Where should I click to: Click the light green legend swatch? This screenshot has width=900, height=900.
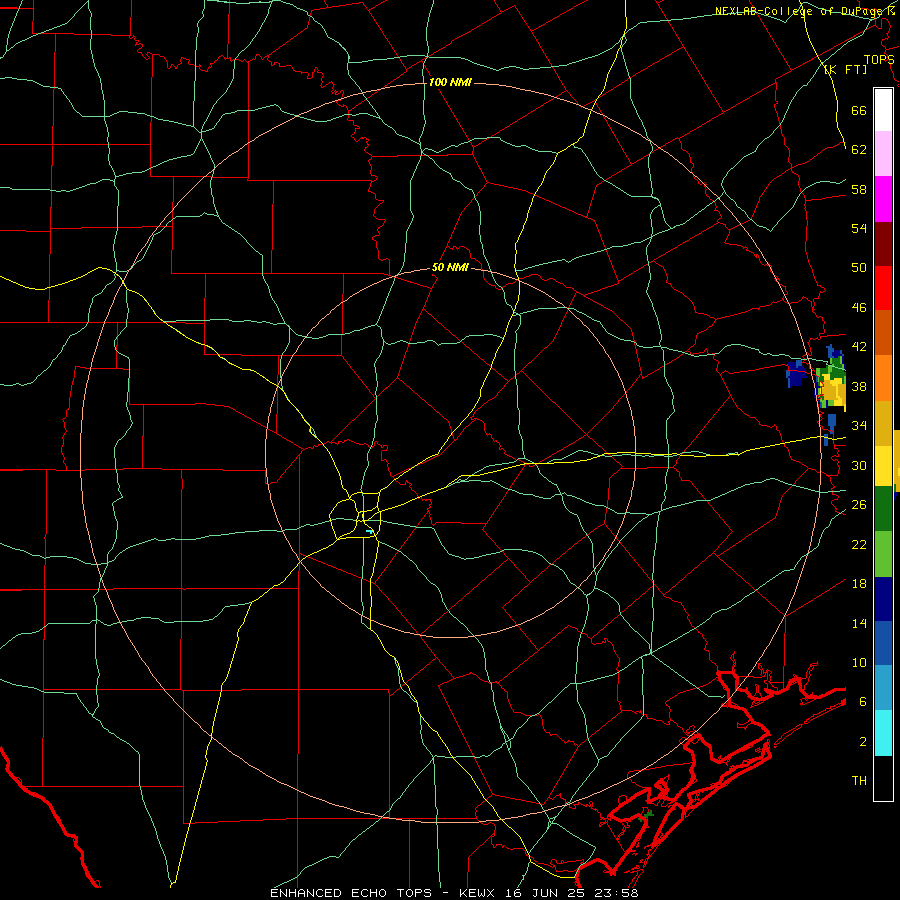pos(883,554)
